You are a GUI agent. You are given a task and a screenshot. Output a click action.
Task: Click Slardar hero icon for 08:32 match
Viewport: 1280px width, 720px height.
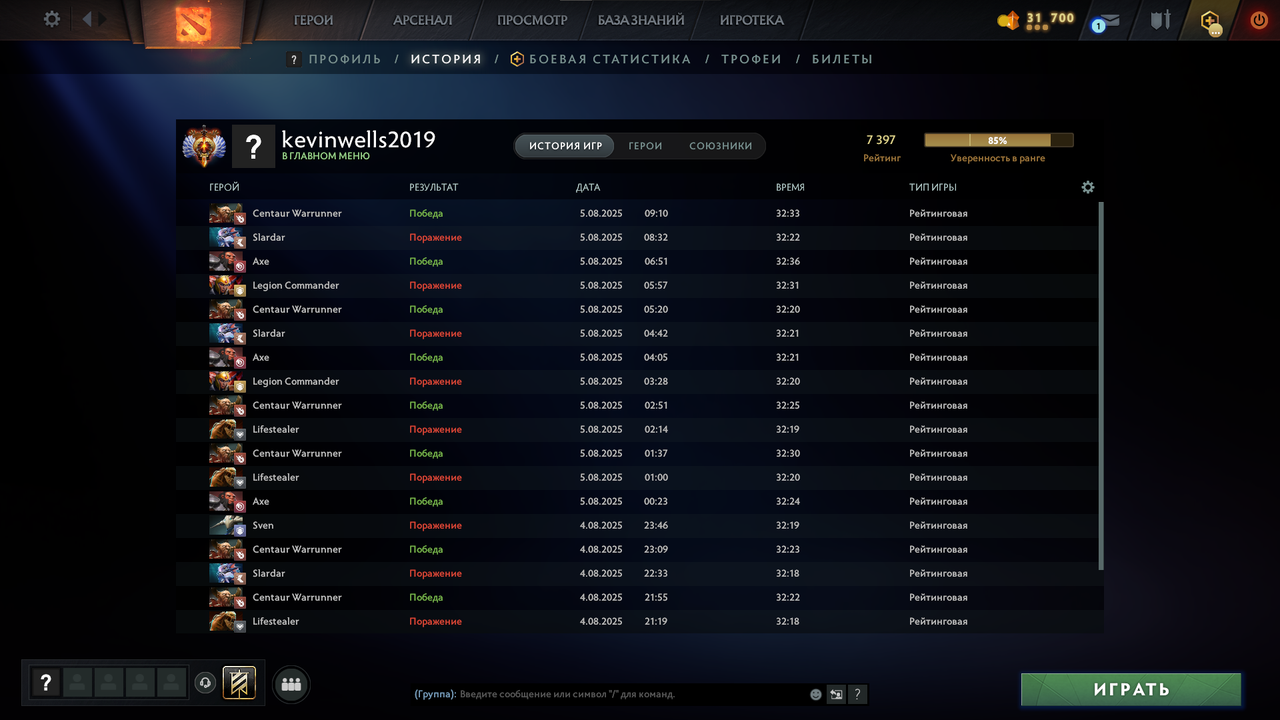pyautogui.click(x=227, y=237)
